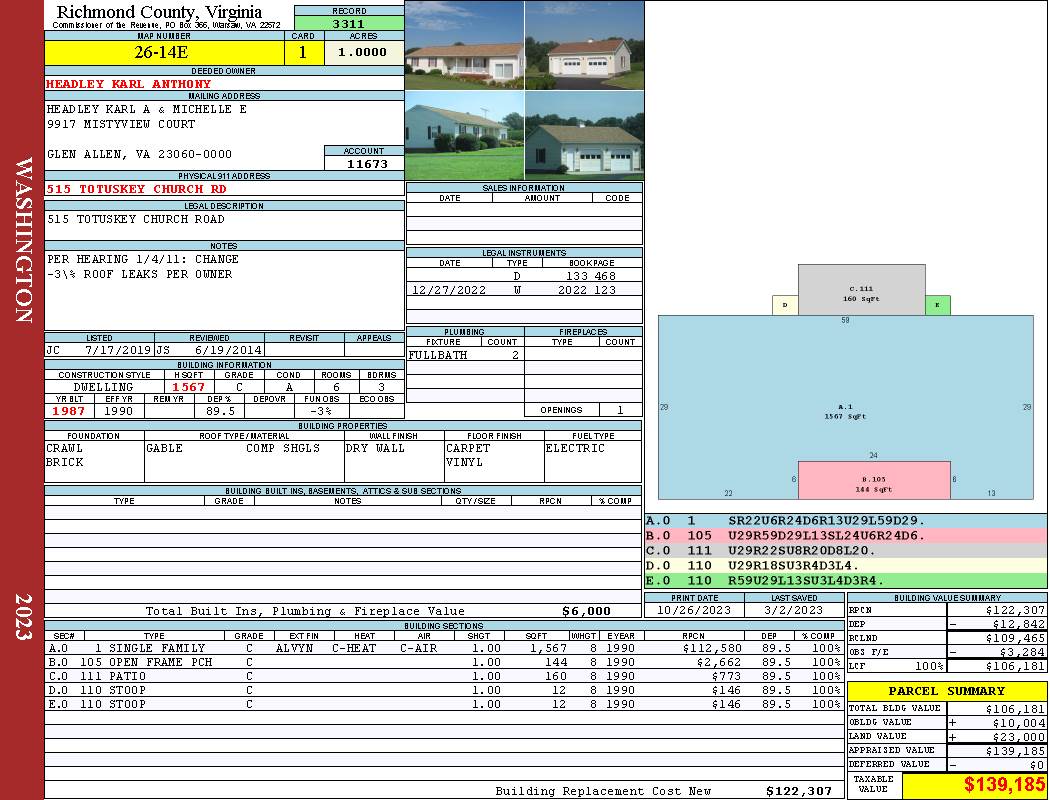The width and height of the screenshot is (1050, 800).
Task: Click map number 26-14E
Action: tap(161, 52)
